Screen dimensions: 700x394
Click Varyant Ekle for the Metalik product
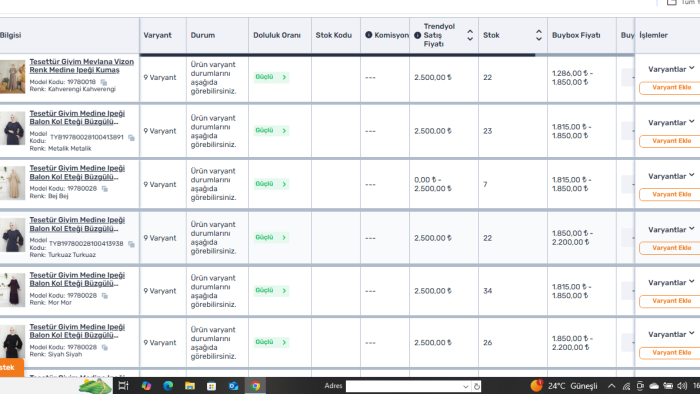(671, 141)
